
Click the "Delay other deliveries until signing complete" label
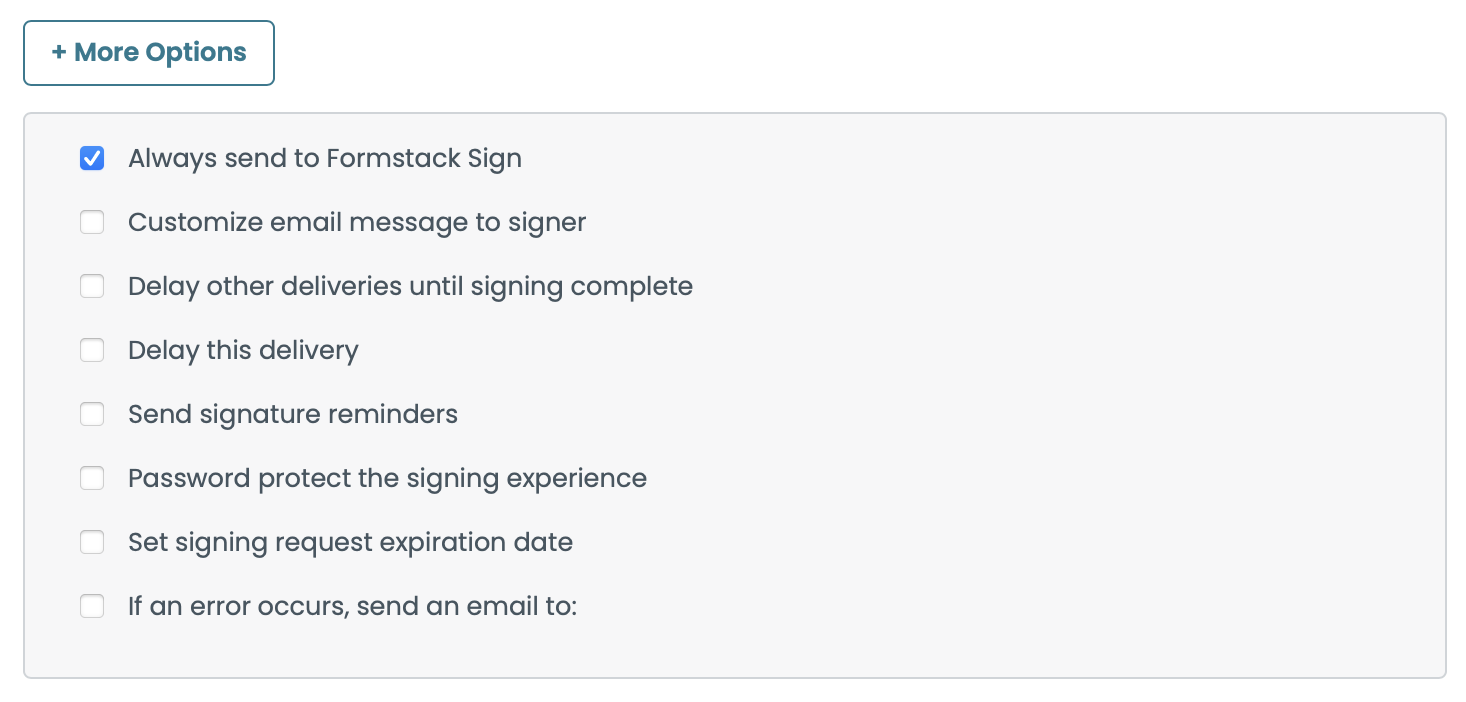point(410,286)
